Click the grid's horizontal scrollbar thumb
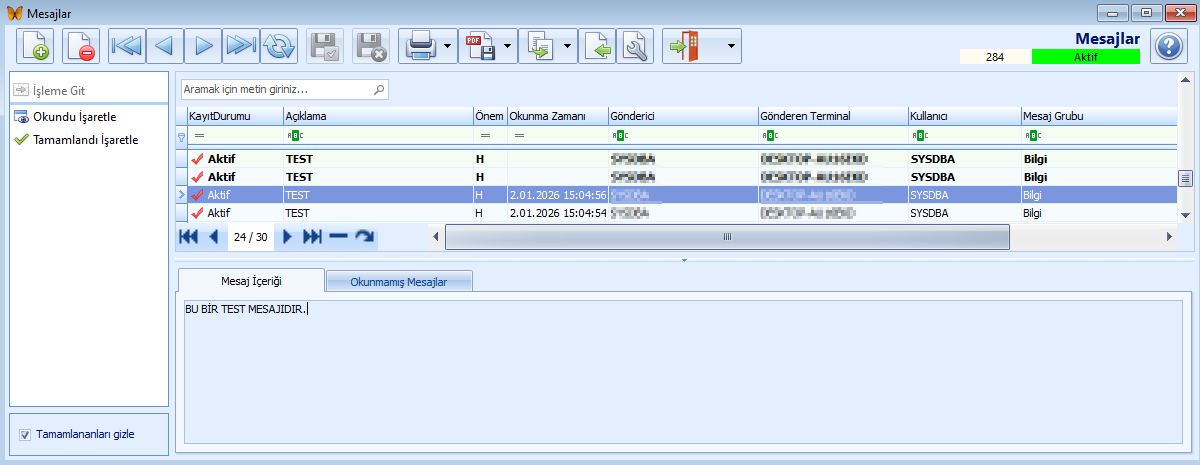Screen dimensions: 1200x465 pyautogui.click(x=727, y=237)
